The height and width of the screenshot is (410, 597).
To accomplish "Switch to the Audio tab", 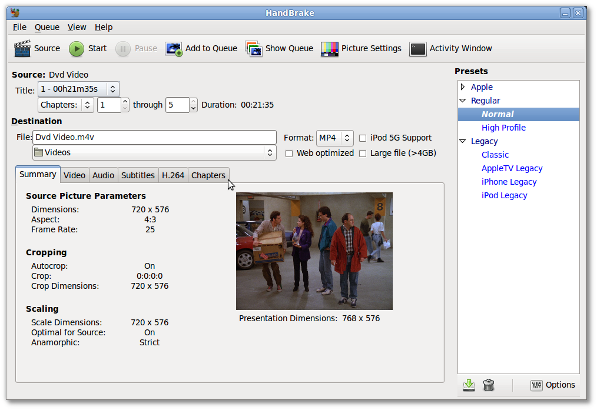I will [103, 175].
